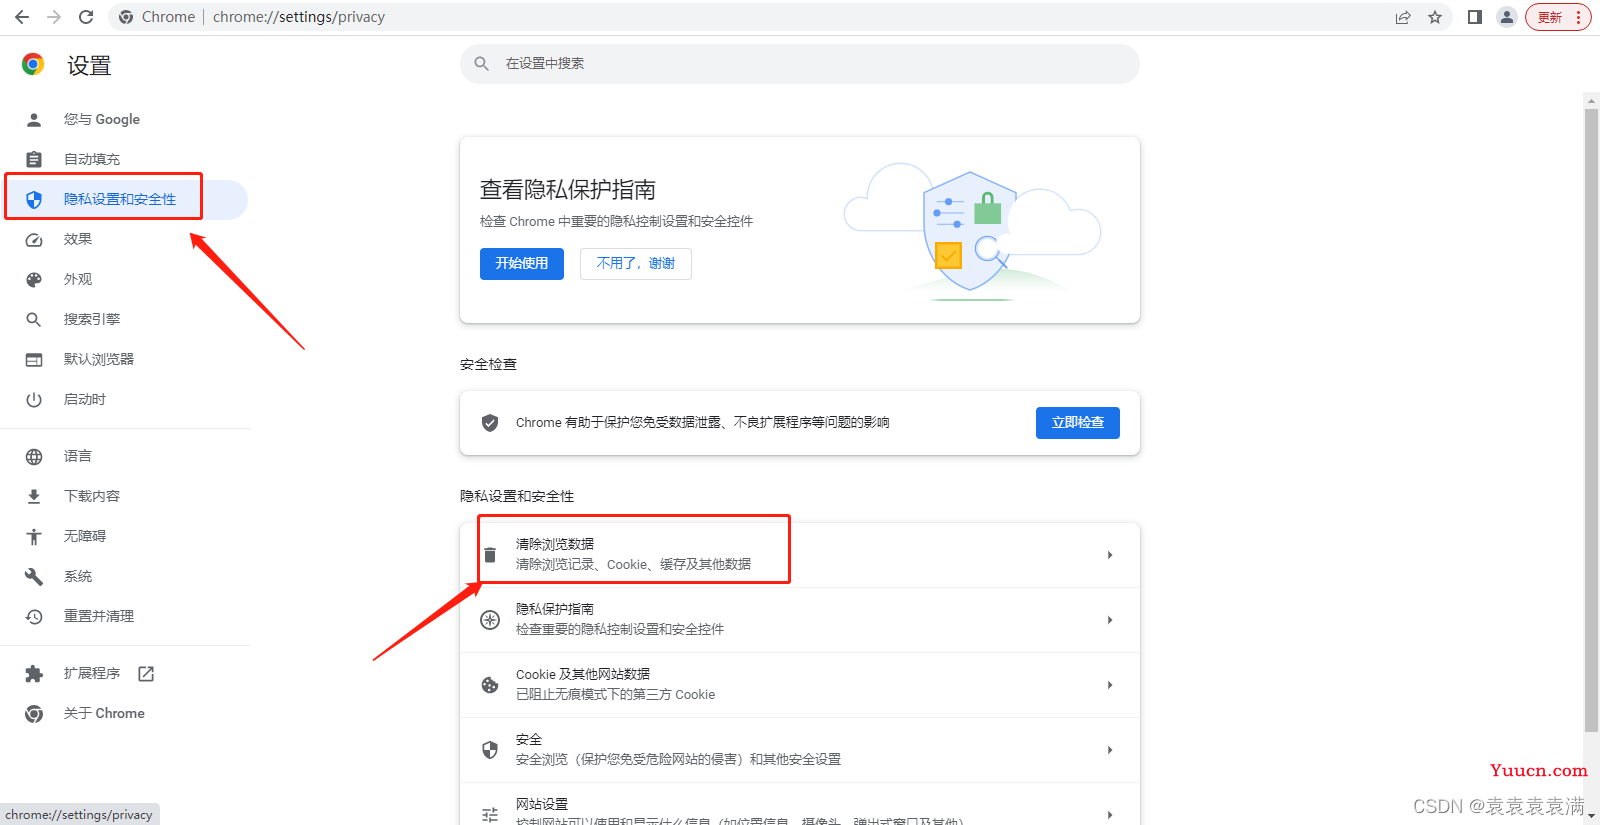
Task: Bookmark this page with the star icon
Action: (x=1435, y=17)
